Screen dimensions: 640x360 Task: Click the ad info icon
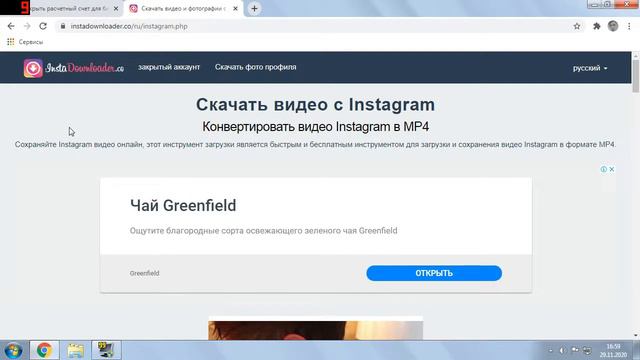point(603,169)
